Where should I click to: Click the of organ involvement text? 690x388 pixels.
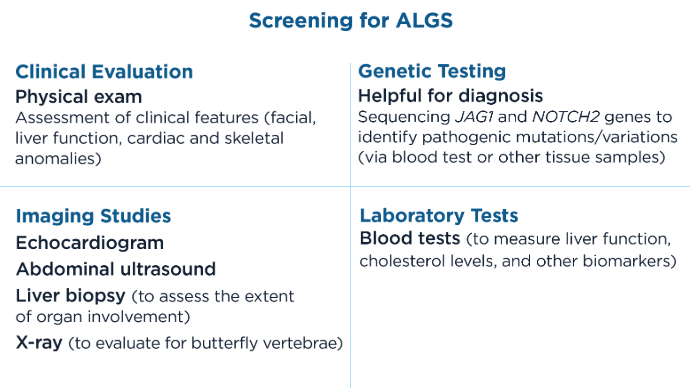point(103,317)
